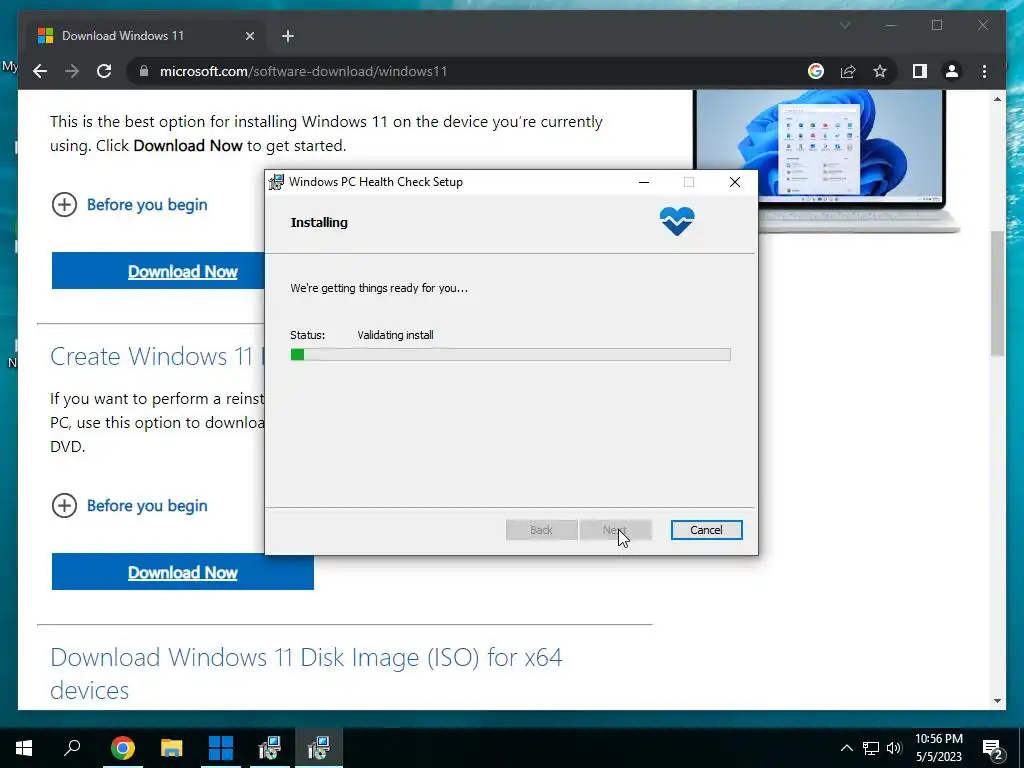Click the Google icon in the address bar
The image size is (1024, 768).
pyautogui.click(x=816, y=71)
